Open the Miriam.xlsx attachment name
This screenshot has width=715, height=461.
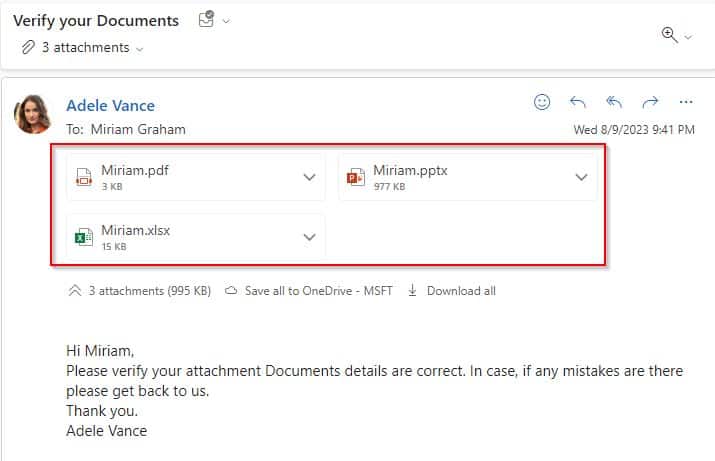click(x=135, y=230)
